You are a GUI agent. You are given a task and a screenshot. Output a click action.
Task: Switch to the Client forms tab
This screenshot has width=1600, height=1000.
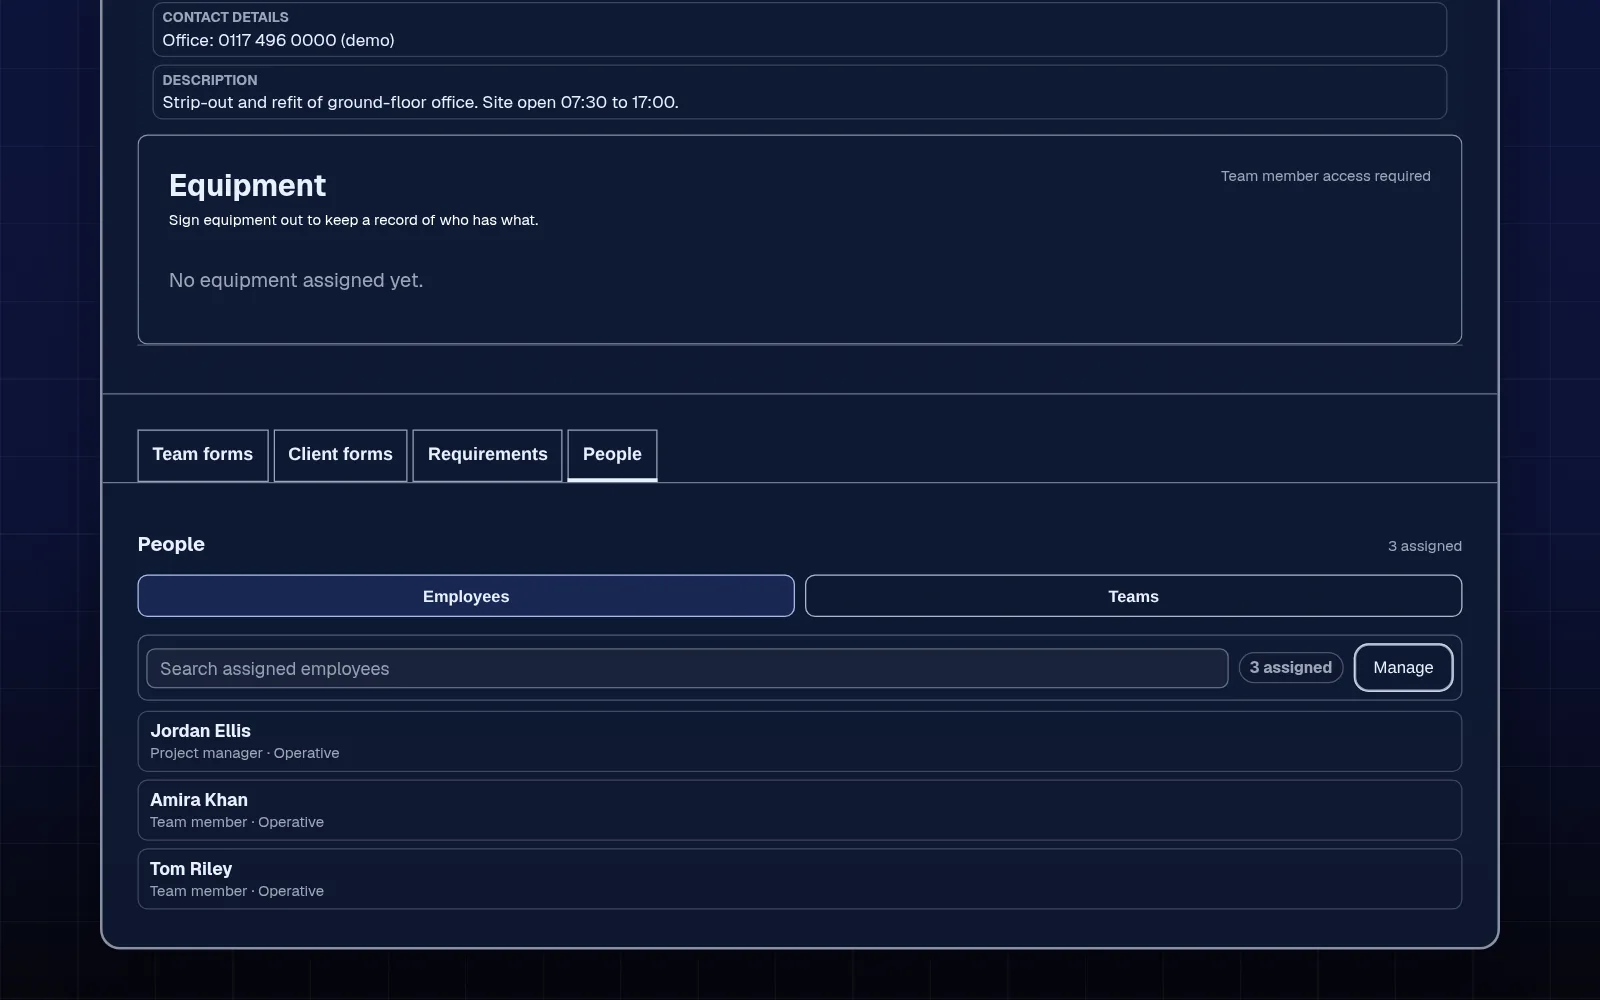point(340,455)
